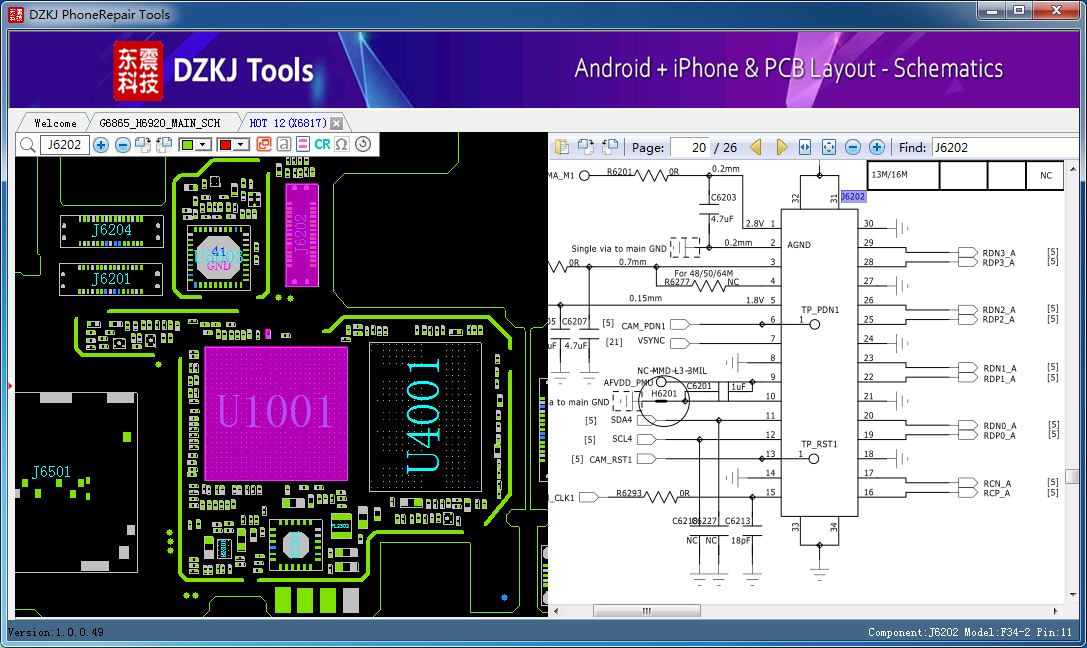The image size is (1087, 648).
Task: Click the RDN2_A net label
Action: point(999,310)
